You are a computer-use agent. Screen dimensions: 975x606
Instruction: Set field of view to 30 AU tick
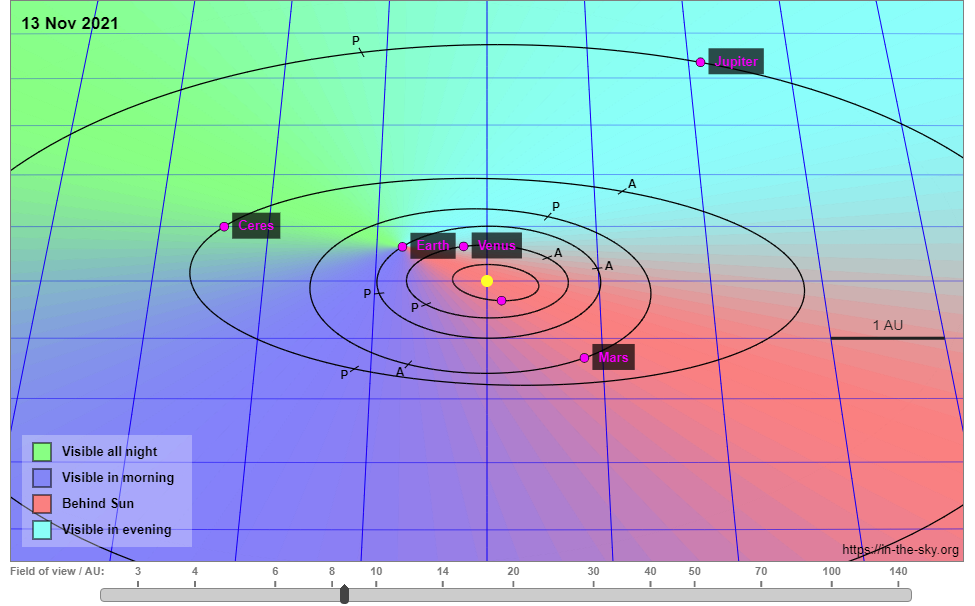(593, 576)
